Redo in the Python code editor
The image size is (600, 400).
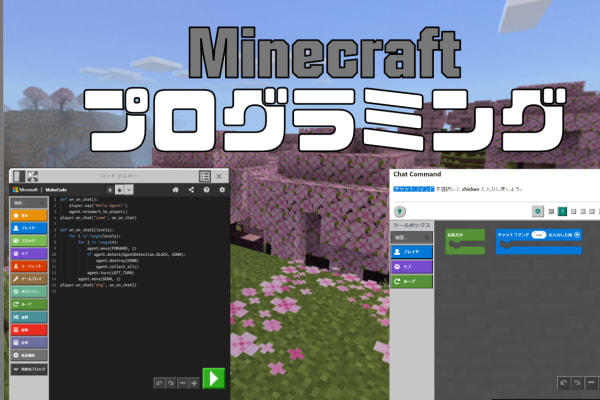(x=171, y=383)
